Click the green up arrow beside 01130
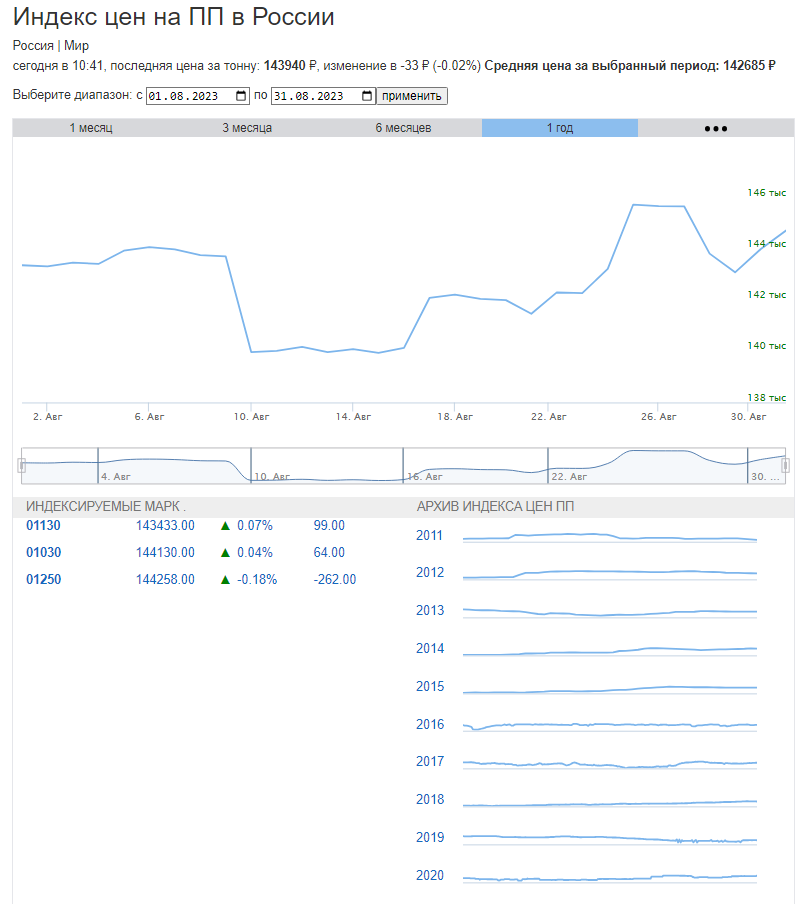The width and height of the screenshot is (807, 904). pyautogui.click(x=225, y=526)
